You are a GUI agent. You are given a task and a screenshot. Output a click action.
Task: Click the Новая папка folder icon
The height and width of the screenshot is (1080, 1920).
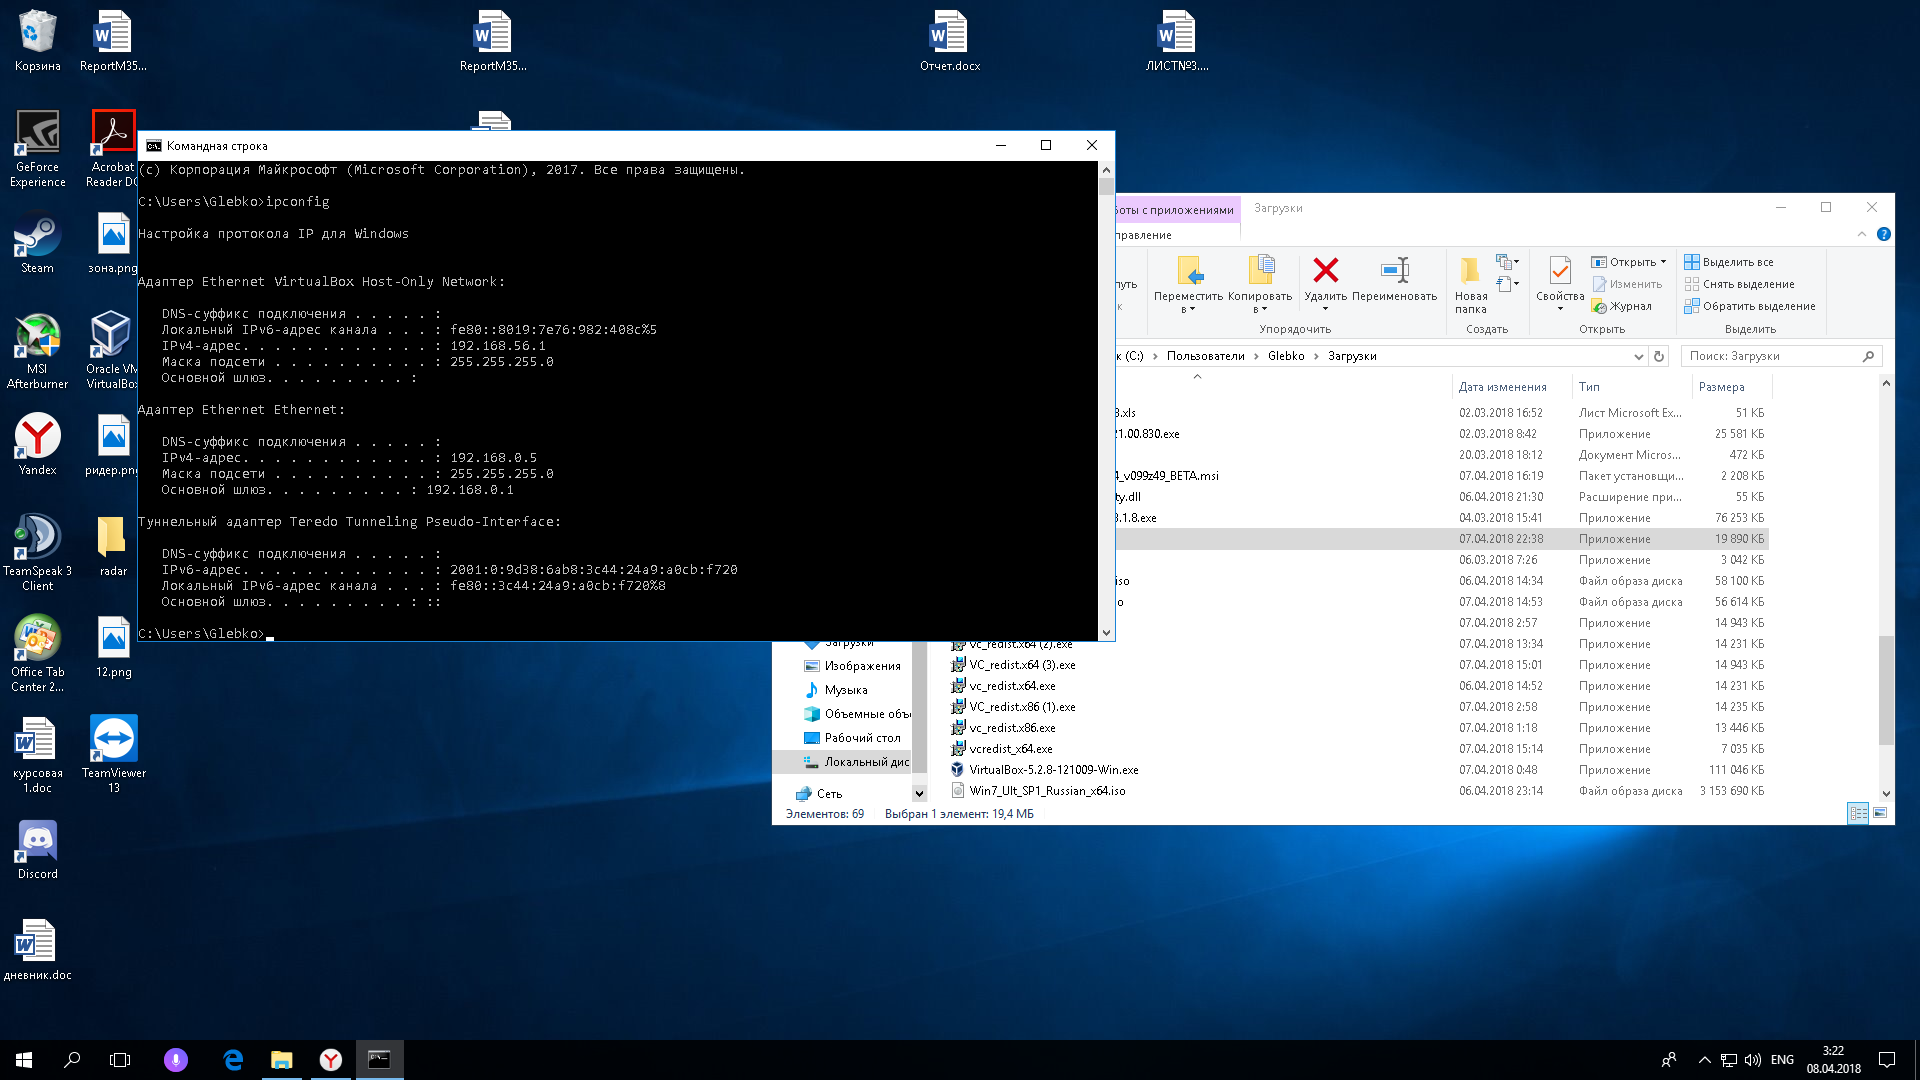click(1470, 270)
